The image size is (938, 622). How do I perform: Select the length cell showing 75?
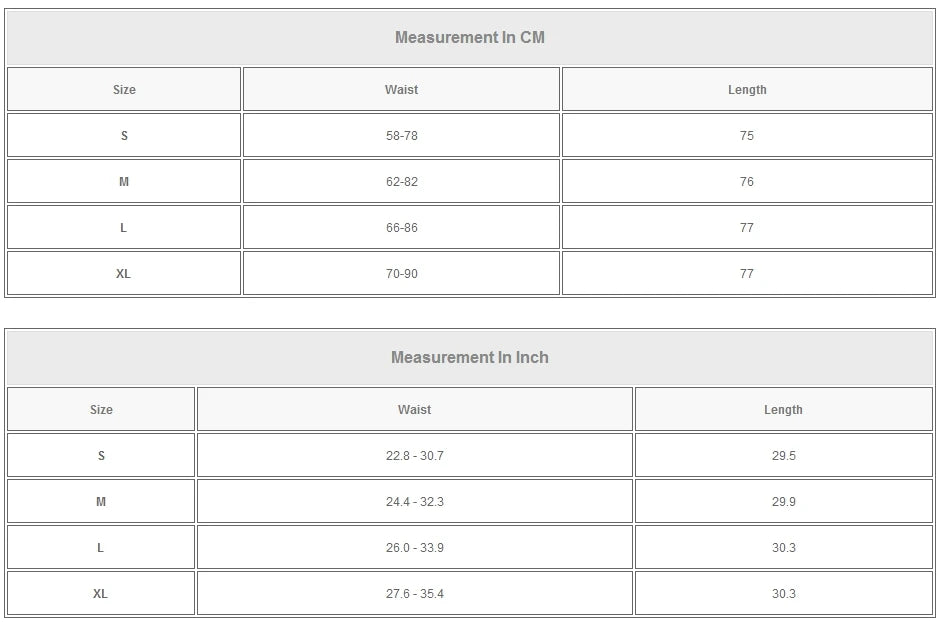click(746, 136)
